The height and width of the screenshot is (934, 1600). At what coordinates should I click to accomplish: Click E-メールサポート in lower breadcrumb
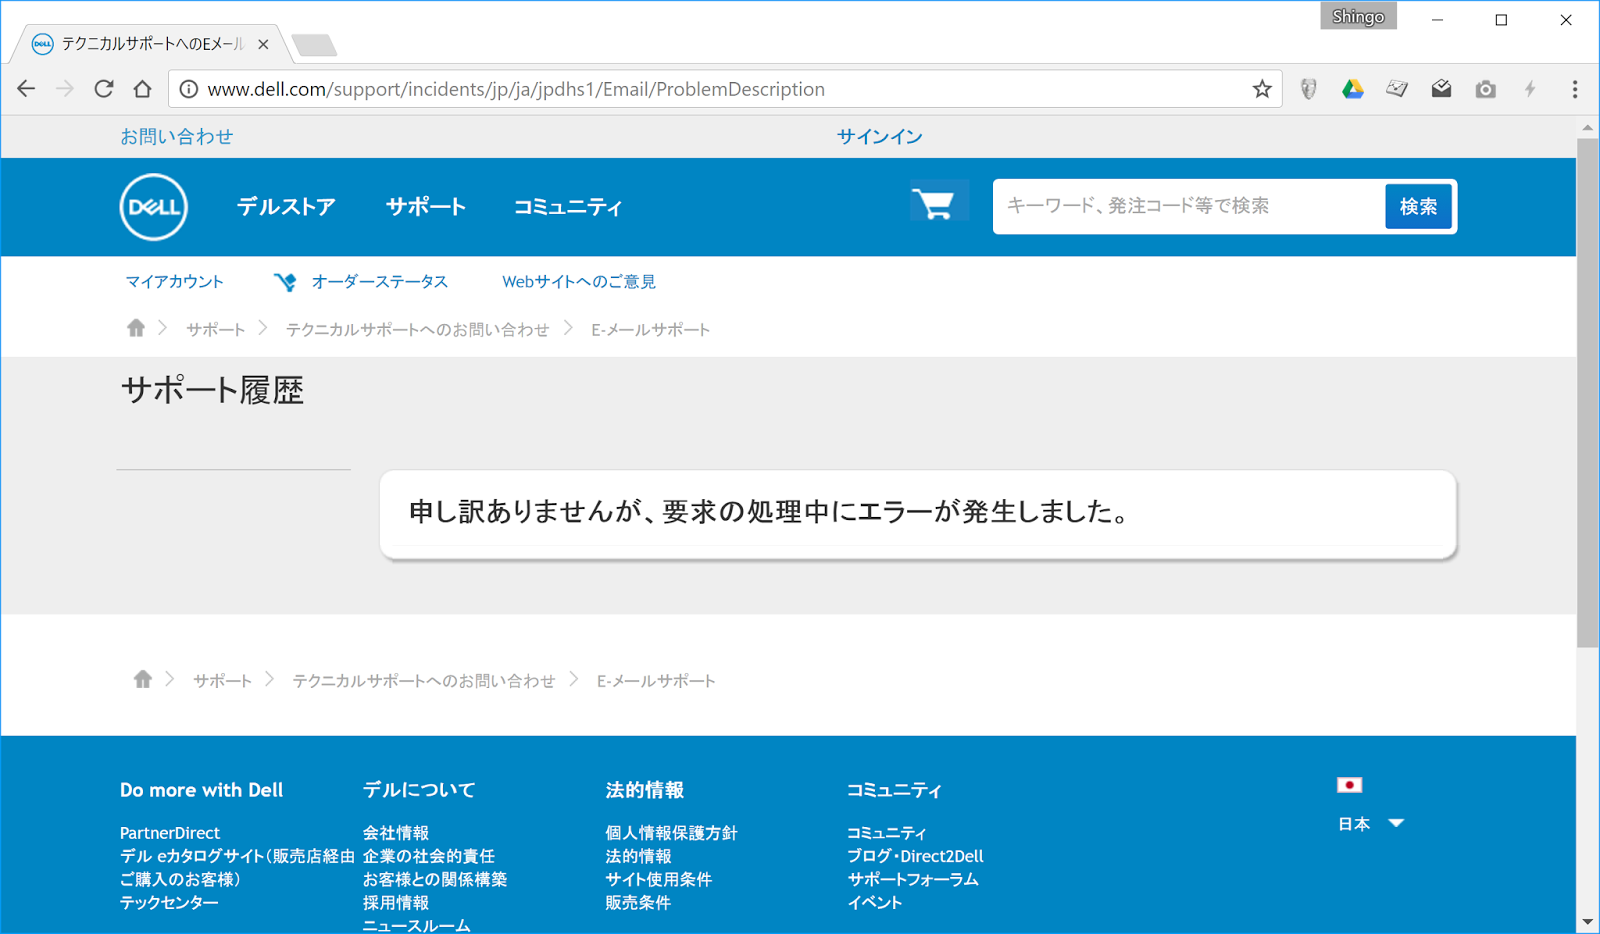657,680
